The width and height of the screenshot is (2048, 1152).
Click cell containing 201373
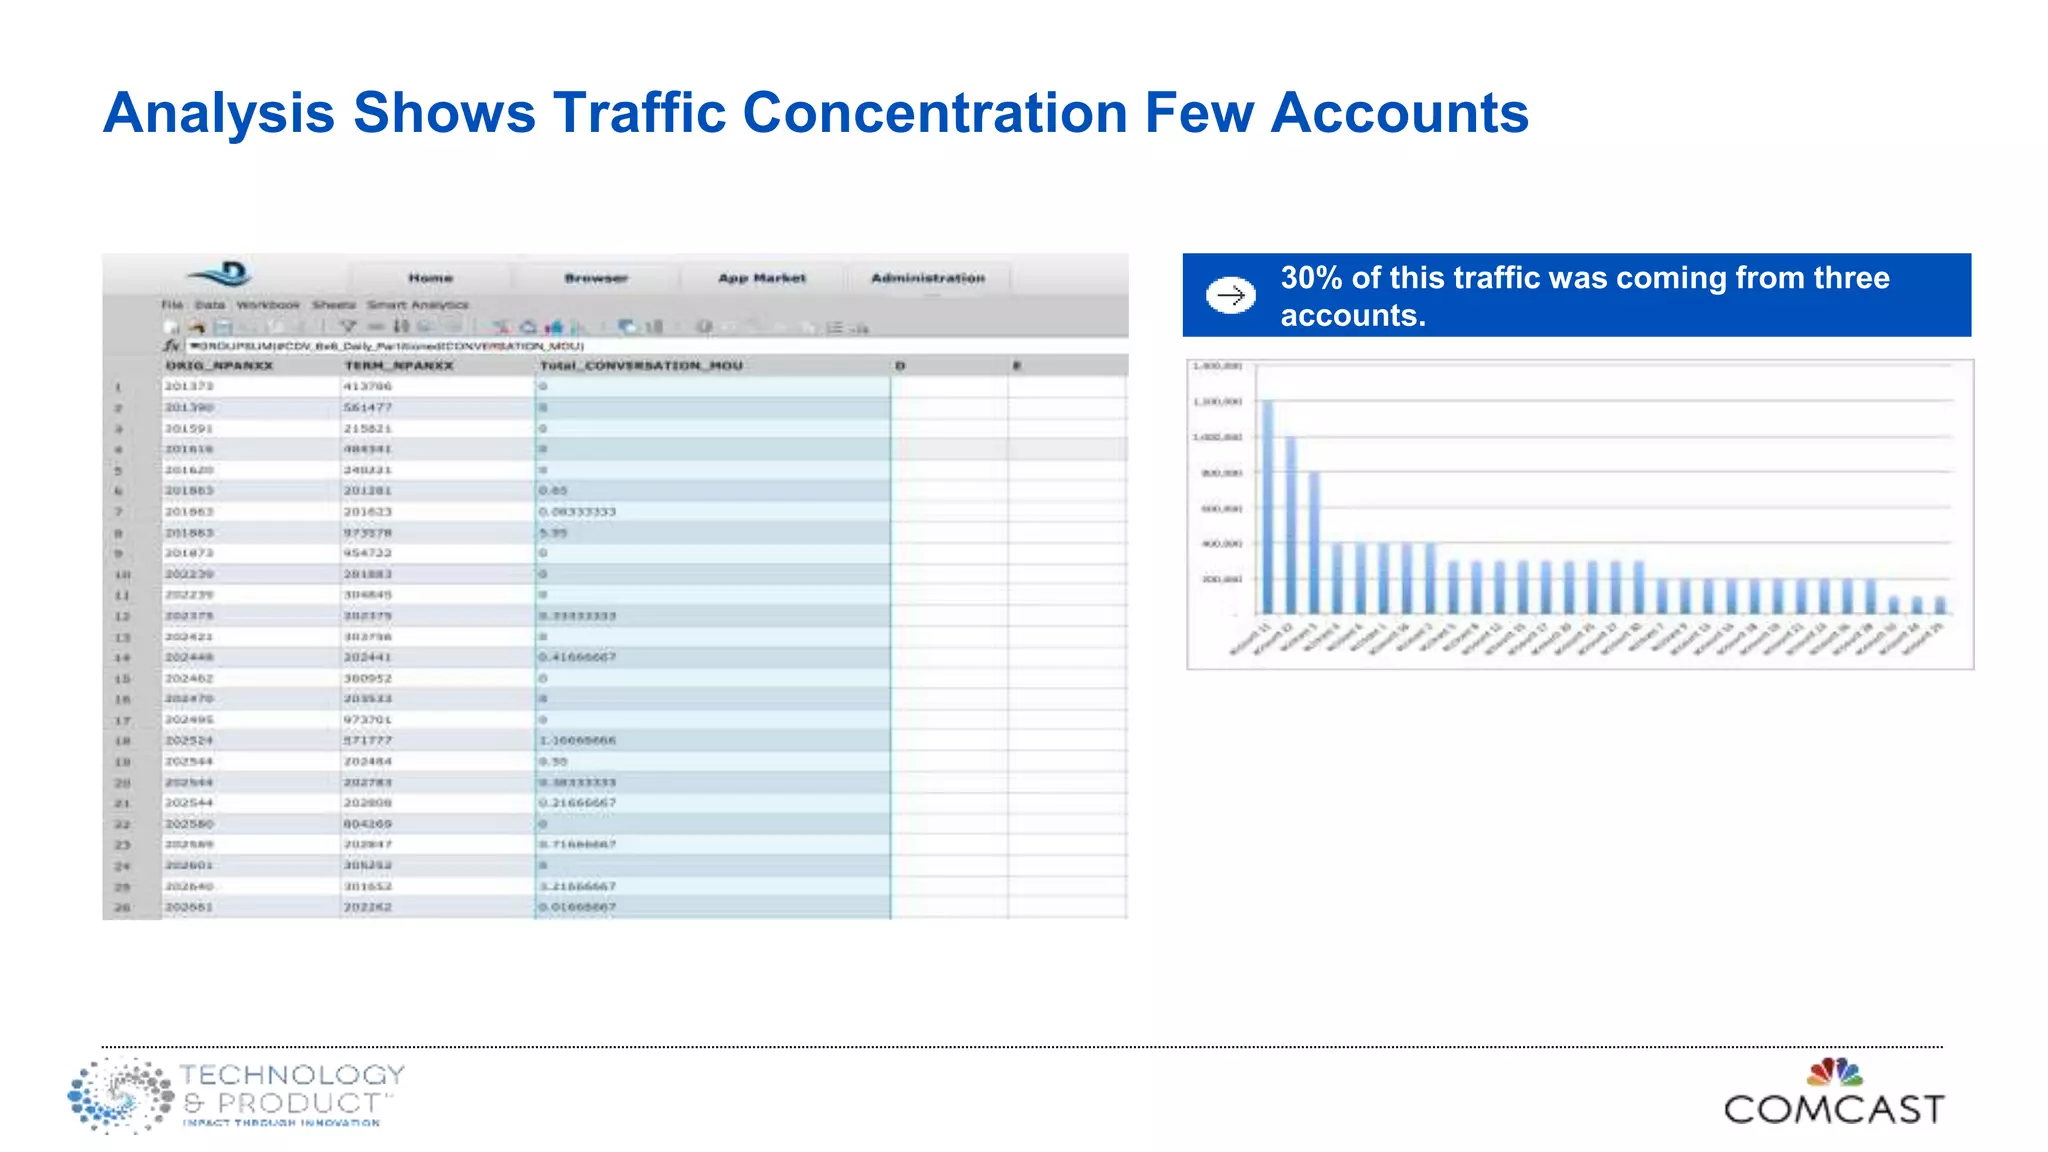[250, 387]
